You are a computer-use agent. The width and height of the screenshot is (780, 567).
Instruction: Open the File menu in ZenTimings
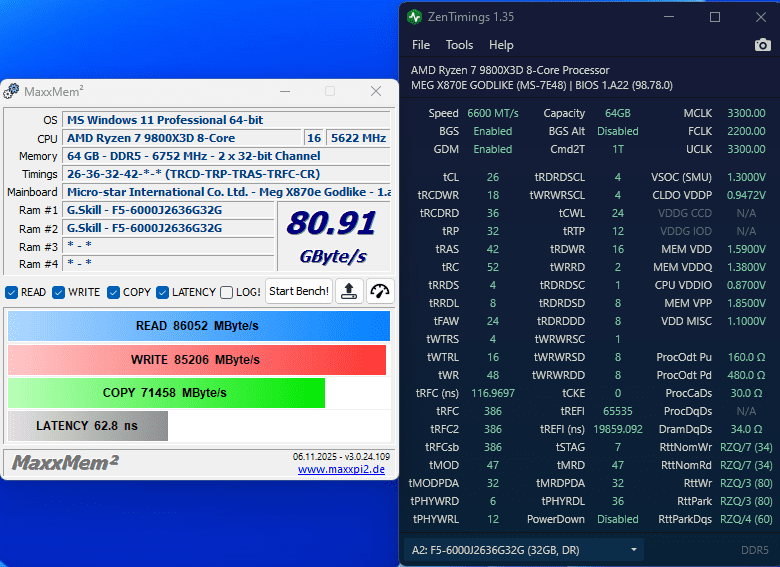tap(421, 45)
